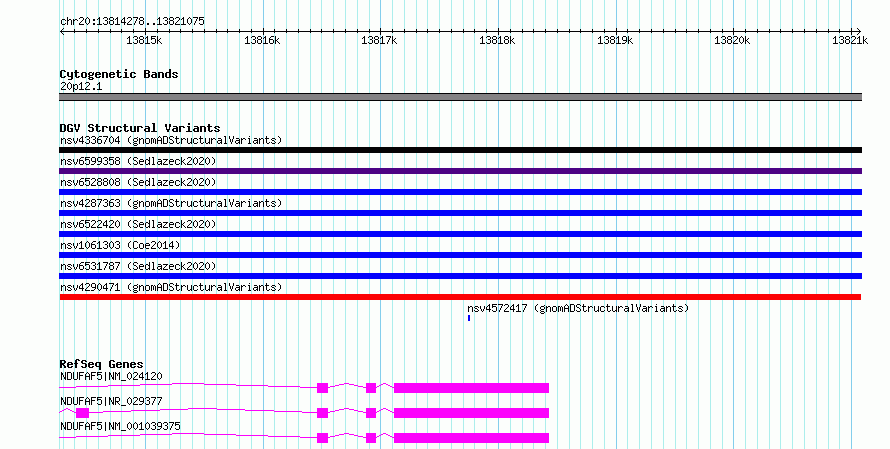Click the nsv6531787 (Sedlazeck2020) label
This screenshot has height=449, width=890.
[x=138, y=266]
